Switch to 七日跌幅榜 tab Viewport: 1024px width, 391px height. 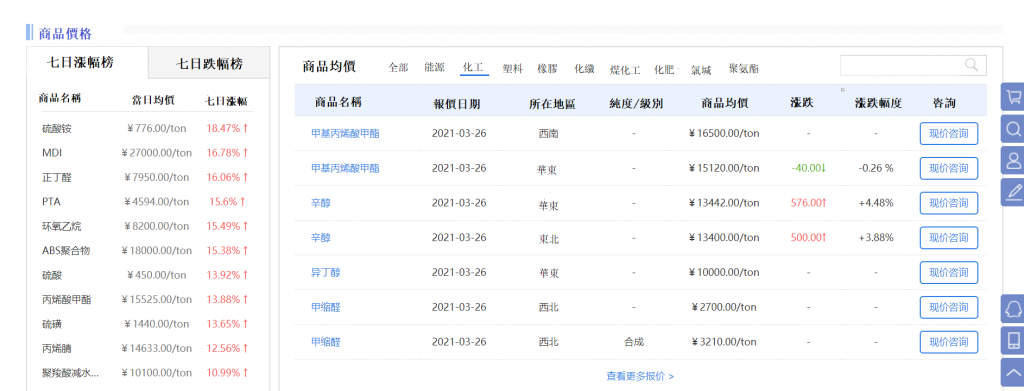209,63
